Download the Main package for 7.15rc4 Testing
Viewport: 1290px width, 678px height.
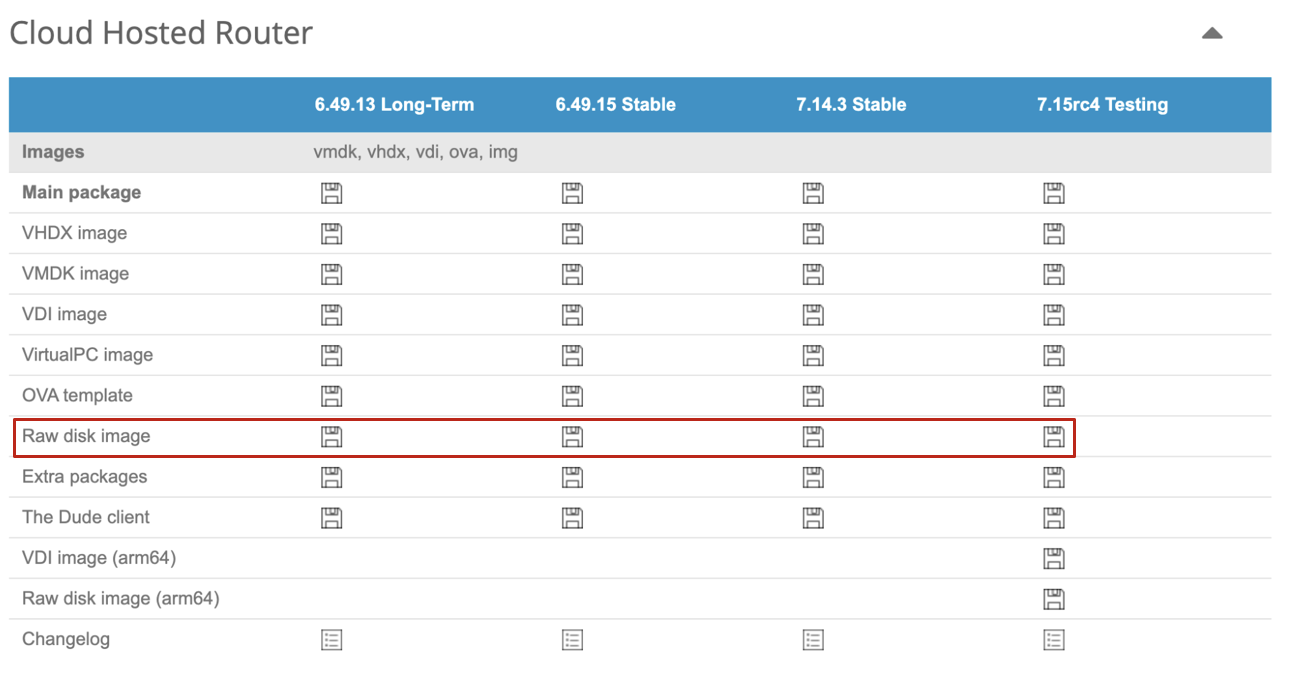pyautogui.click(x=1054, y=192)
